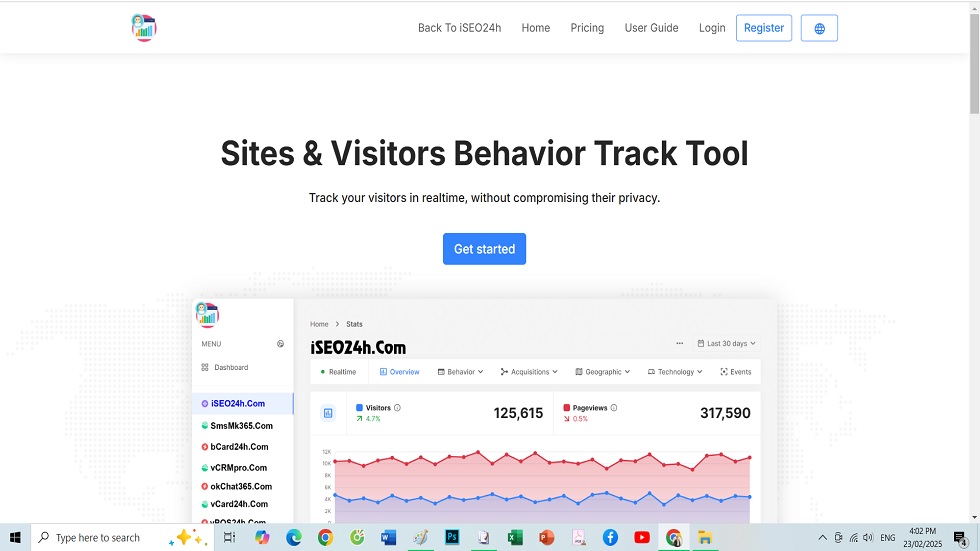
Task: Toggle the blue Visitors legend square
Action: [360, 408]
